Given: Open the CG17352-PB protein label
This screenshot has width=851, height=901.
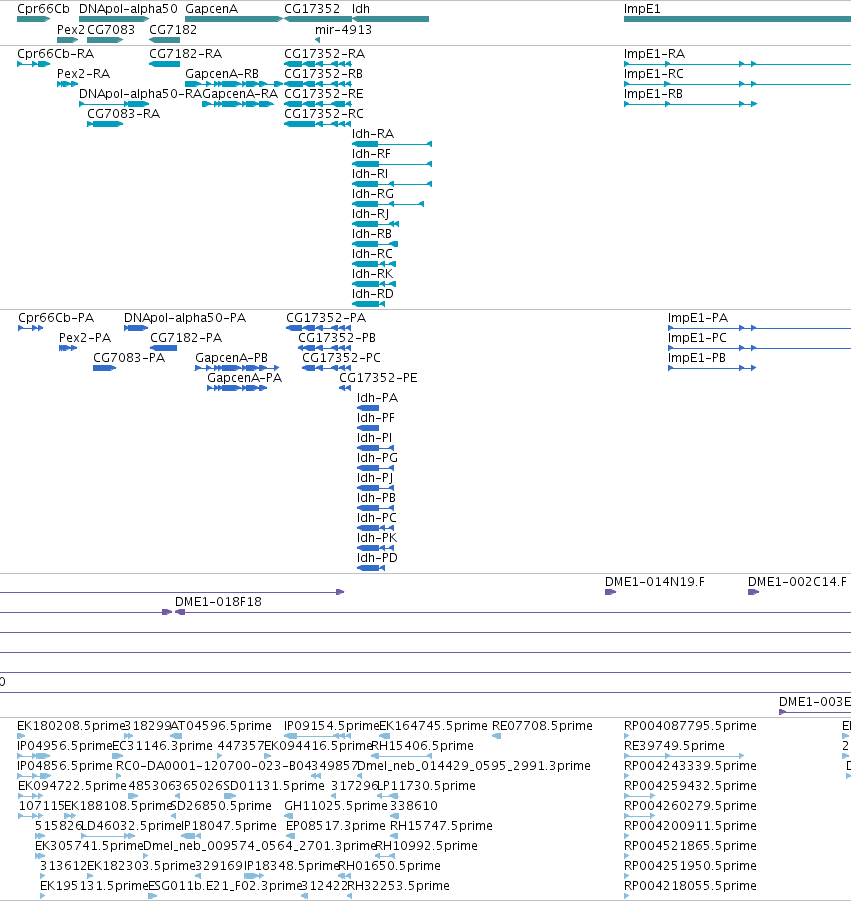Looking at the screenshot, I should [337, 338].
